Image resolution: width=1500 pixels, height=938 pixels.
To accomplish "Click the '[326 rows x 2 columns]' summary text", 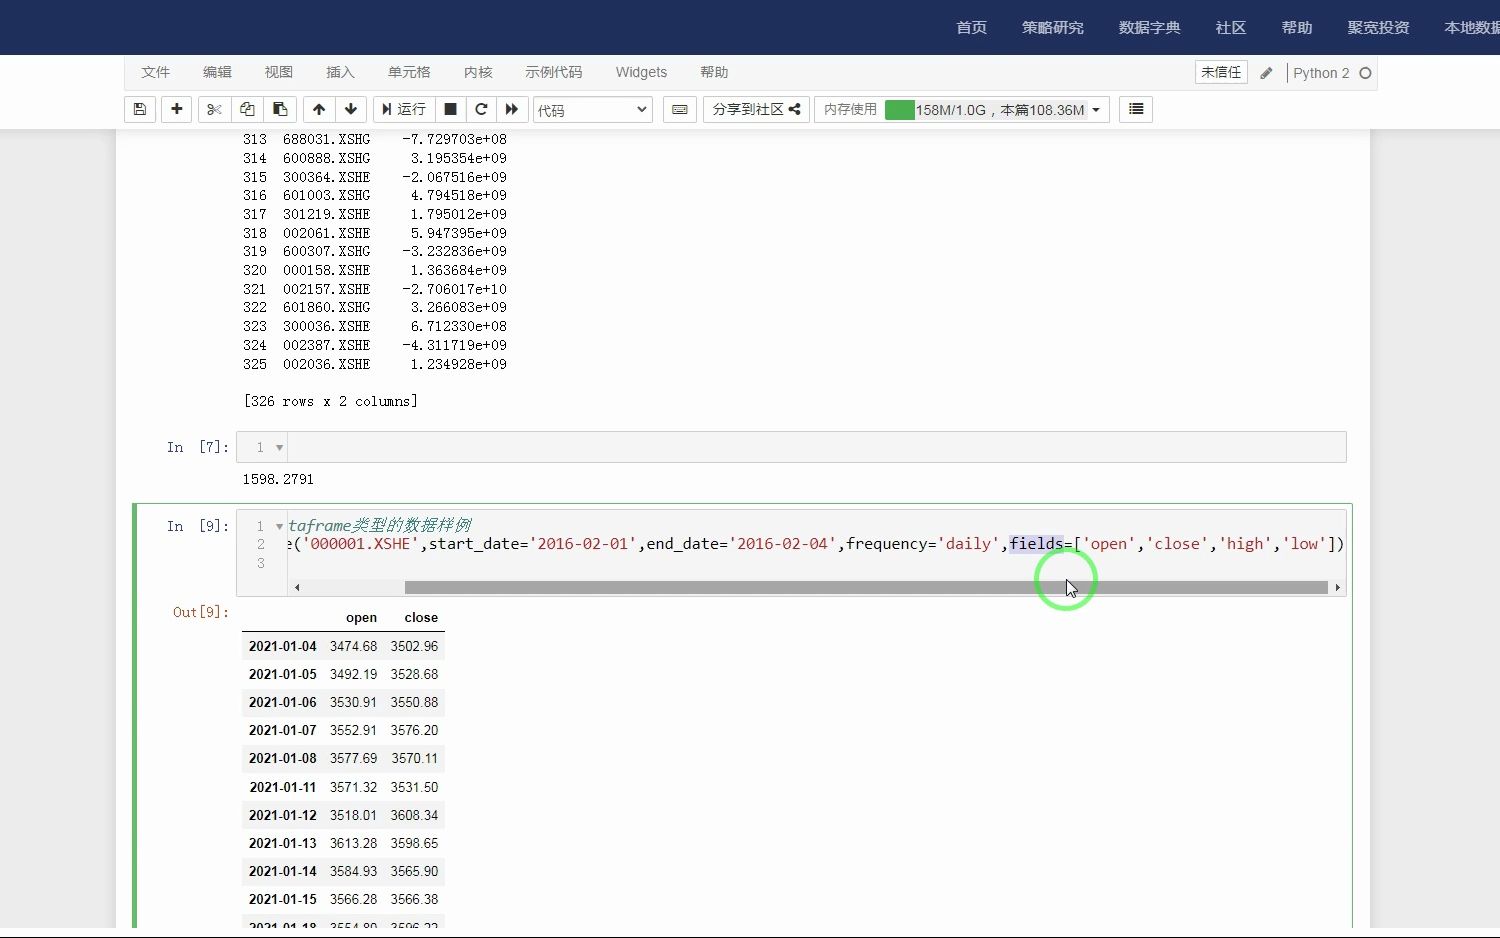I will tap(331, 402).
